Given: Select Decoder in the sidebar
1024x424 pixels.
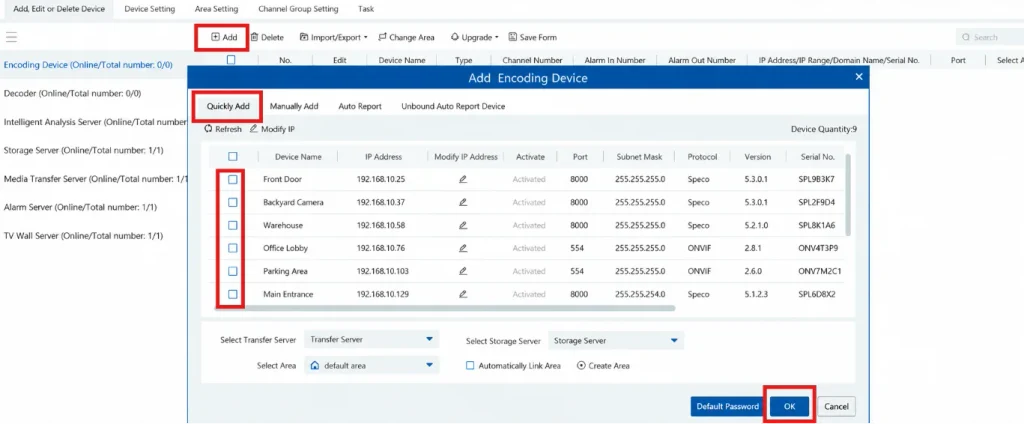Looking at the screenshot, I should coord(72,93).
